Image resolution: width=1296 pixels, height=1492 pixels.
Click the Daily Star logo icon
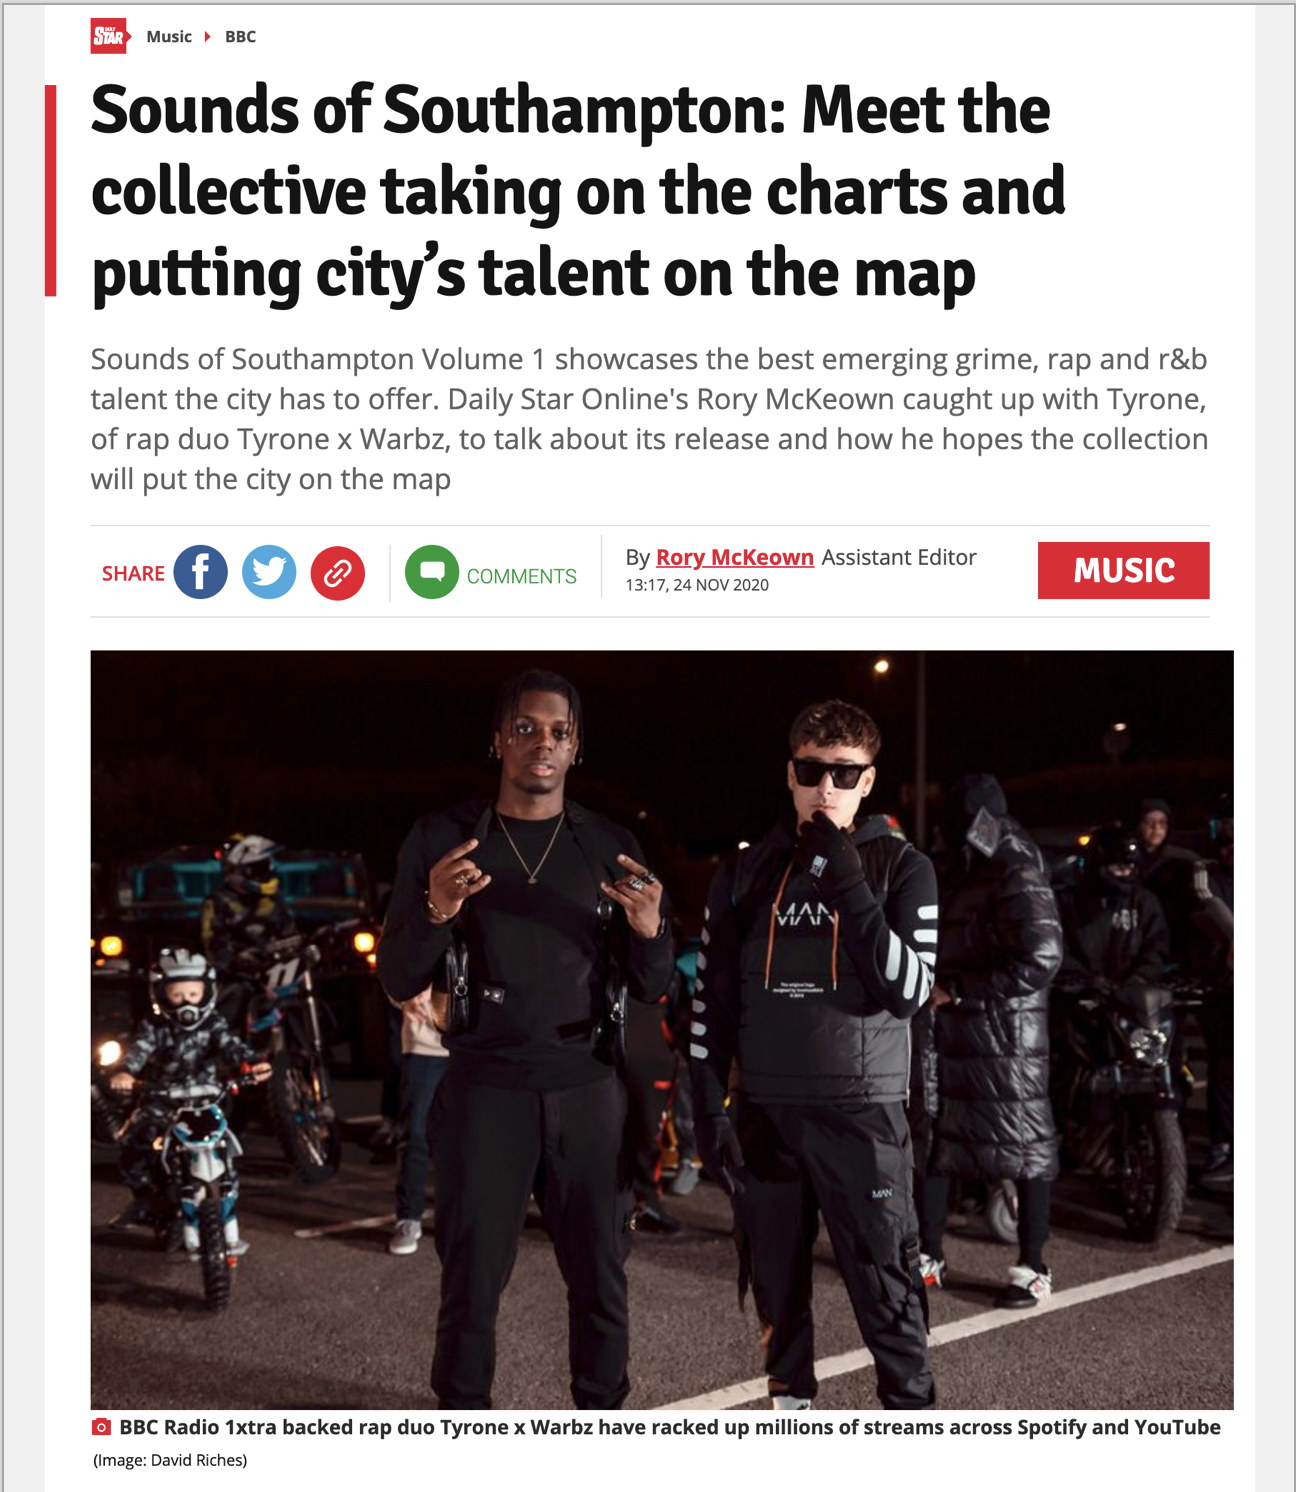pos(110,36)
